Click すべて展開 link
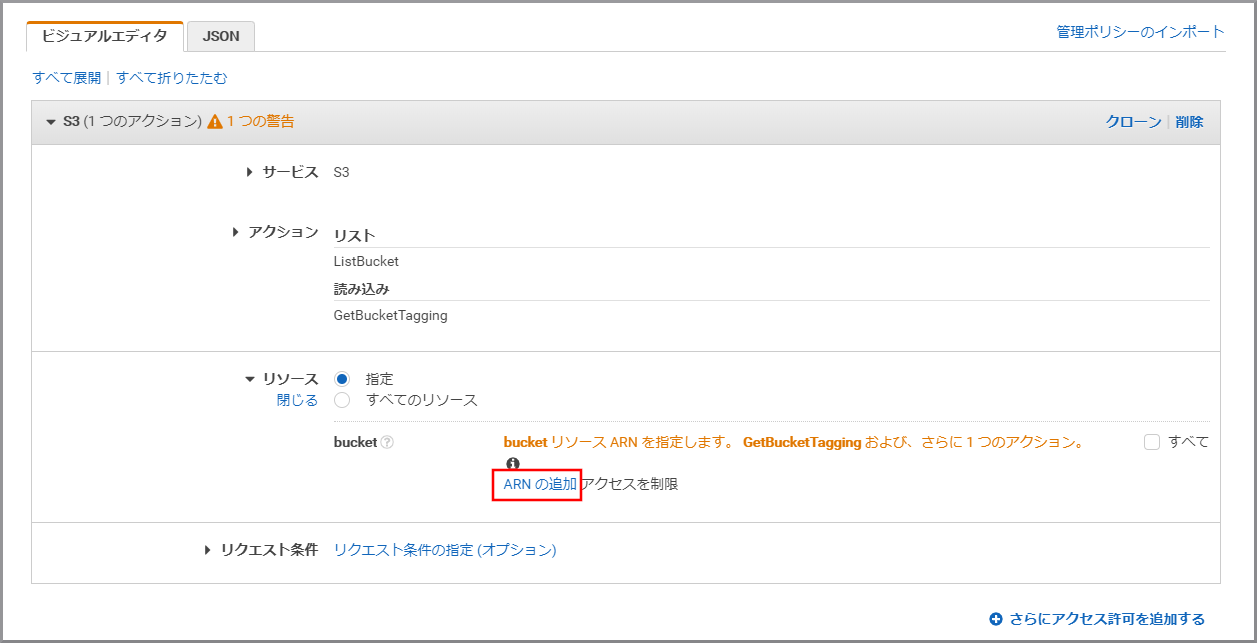 pyautogui.click(x=67, y=77)
